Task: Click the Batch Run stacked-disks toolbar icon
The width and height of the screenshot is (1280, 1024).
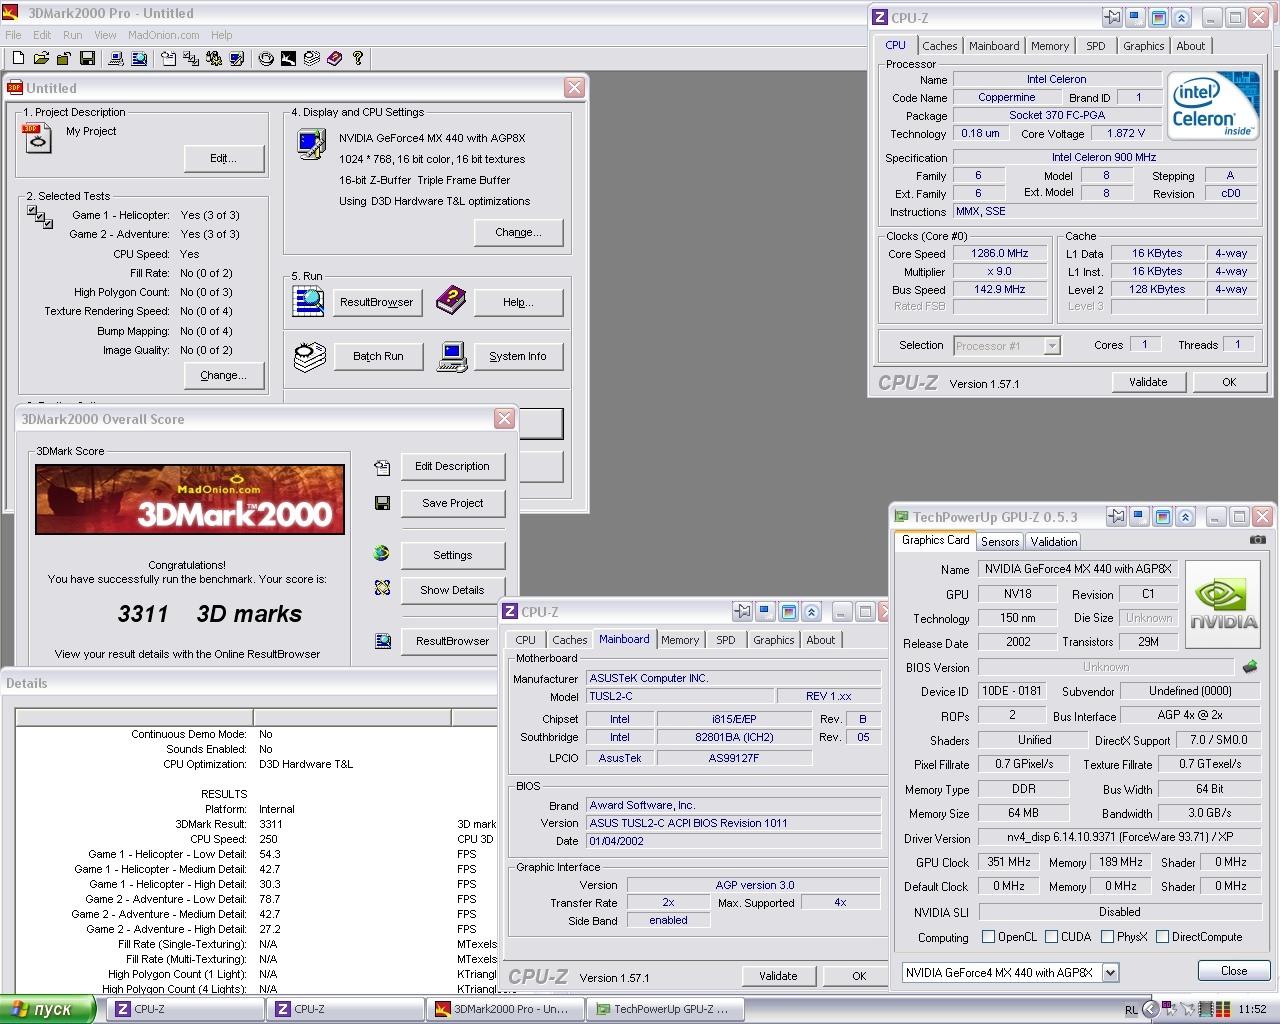Action: pos(311,59)
